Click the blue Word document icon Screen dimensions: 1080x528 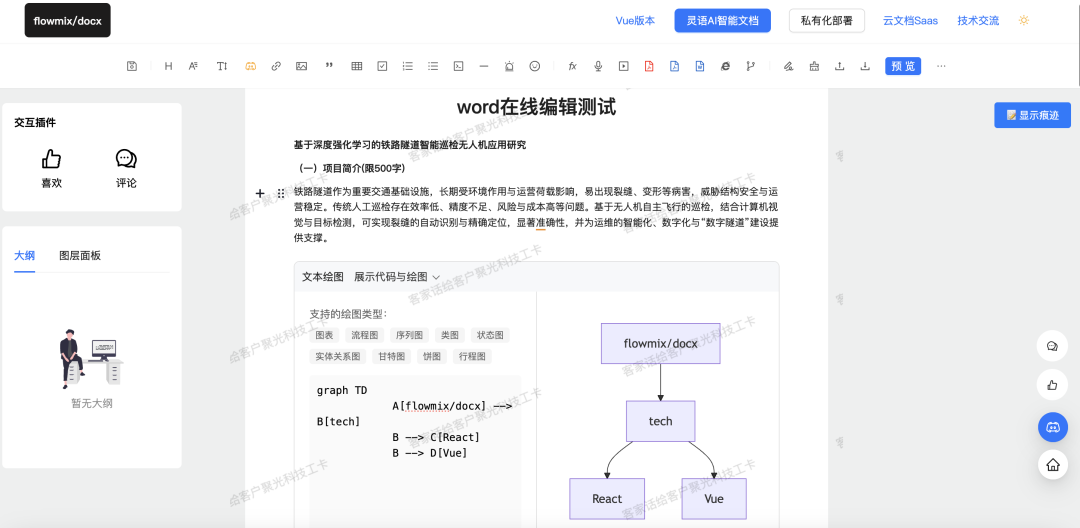coord(700,66)
